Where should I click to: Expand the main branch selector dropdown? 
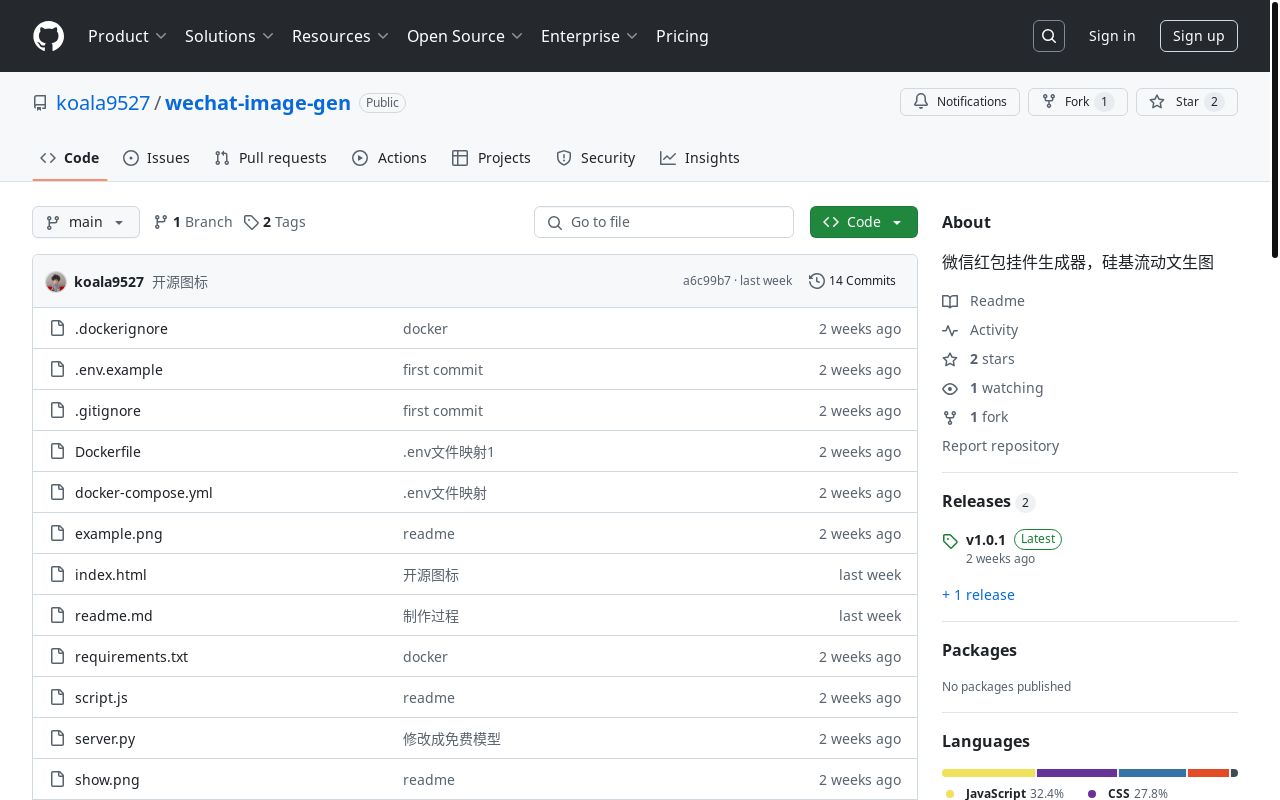[x=85, y=222]
